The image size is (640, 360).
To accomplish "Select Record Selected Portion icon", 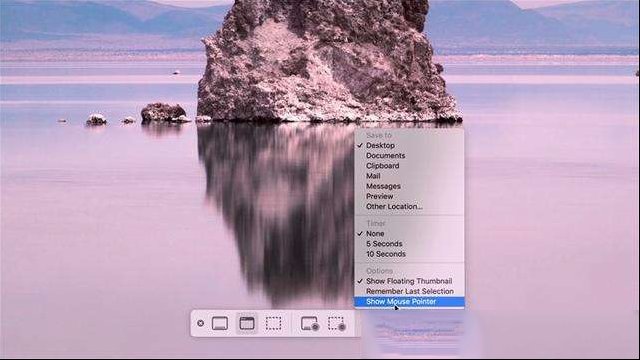I will pyautogui.click(x=337, y=324).
